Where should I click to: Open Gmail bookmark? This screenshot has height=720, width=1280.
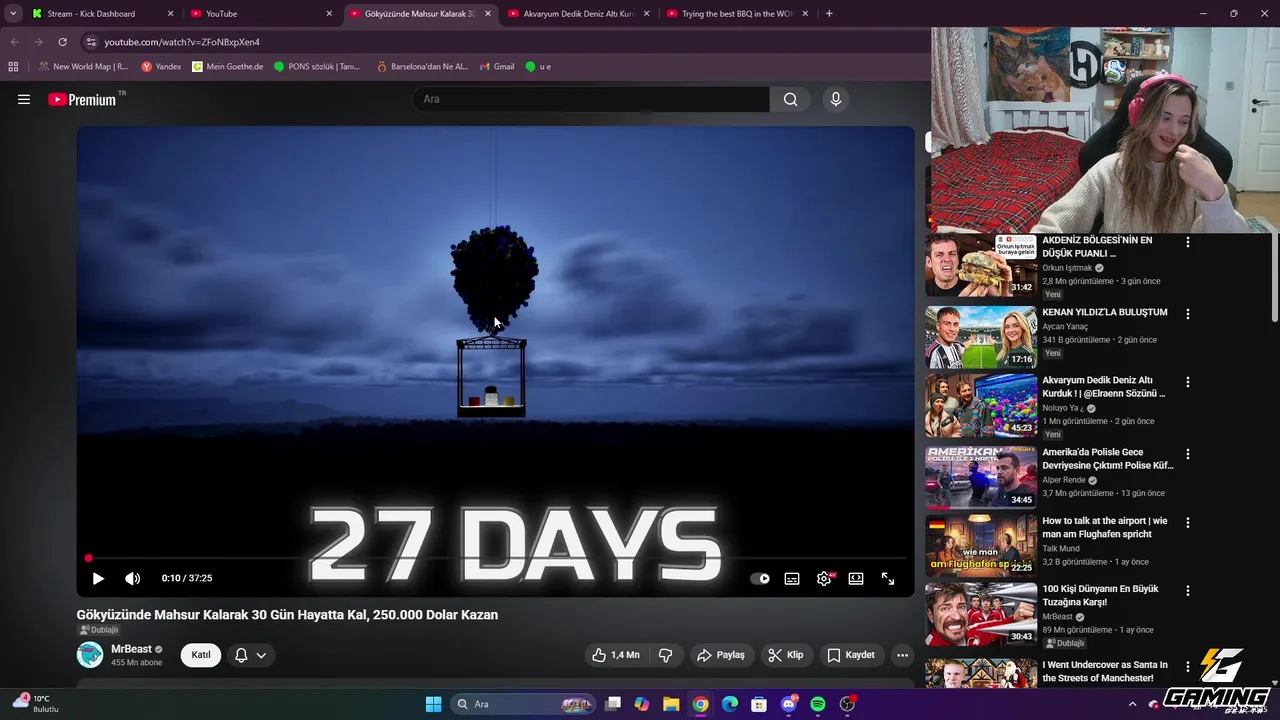tap(496, 67)
